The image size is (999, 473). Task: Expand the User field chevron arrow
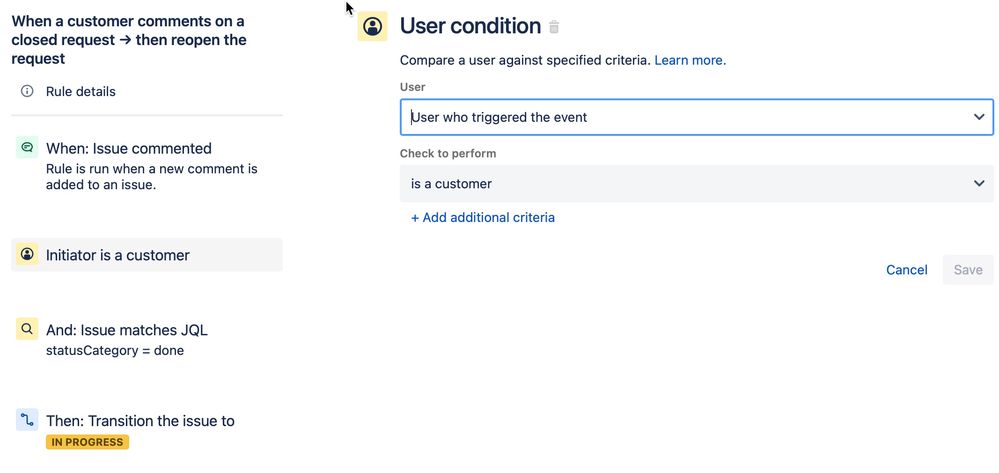click(979, 117)
